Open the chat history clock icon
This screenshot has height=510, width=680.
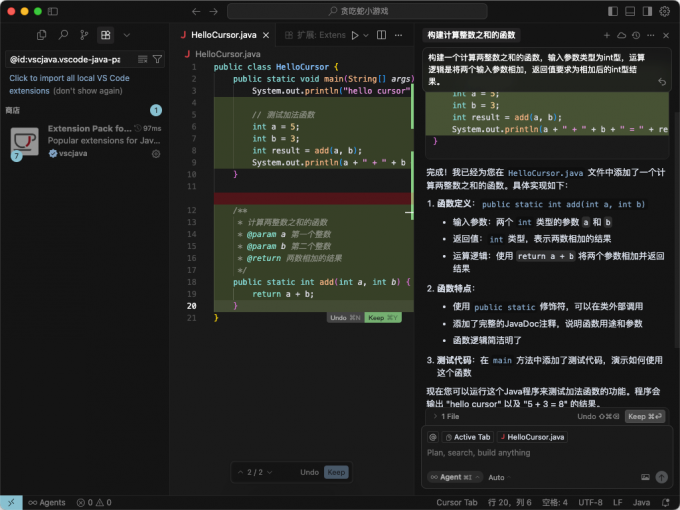636,35
